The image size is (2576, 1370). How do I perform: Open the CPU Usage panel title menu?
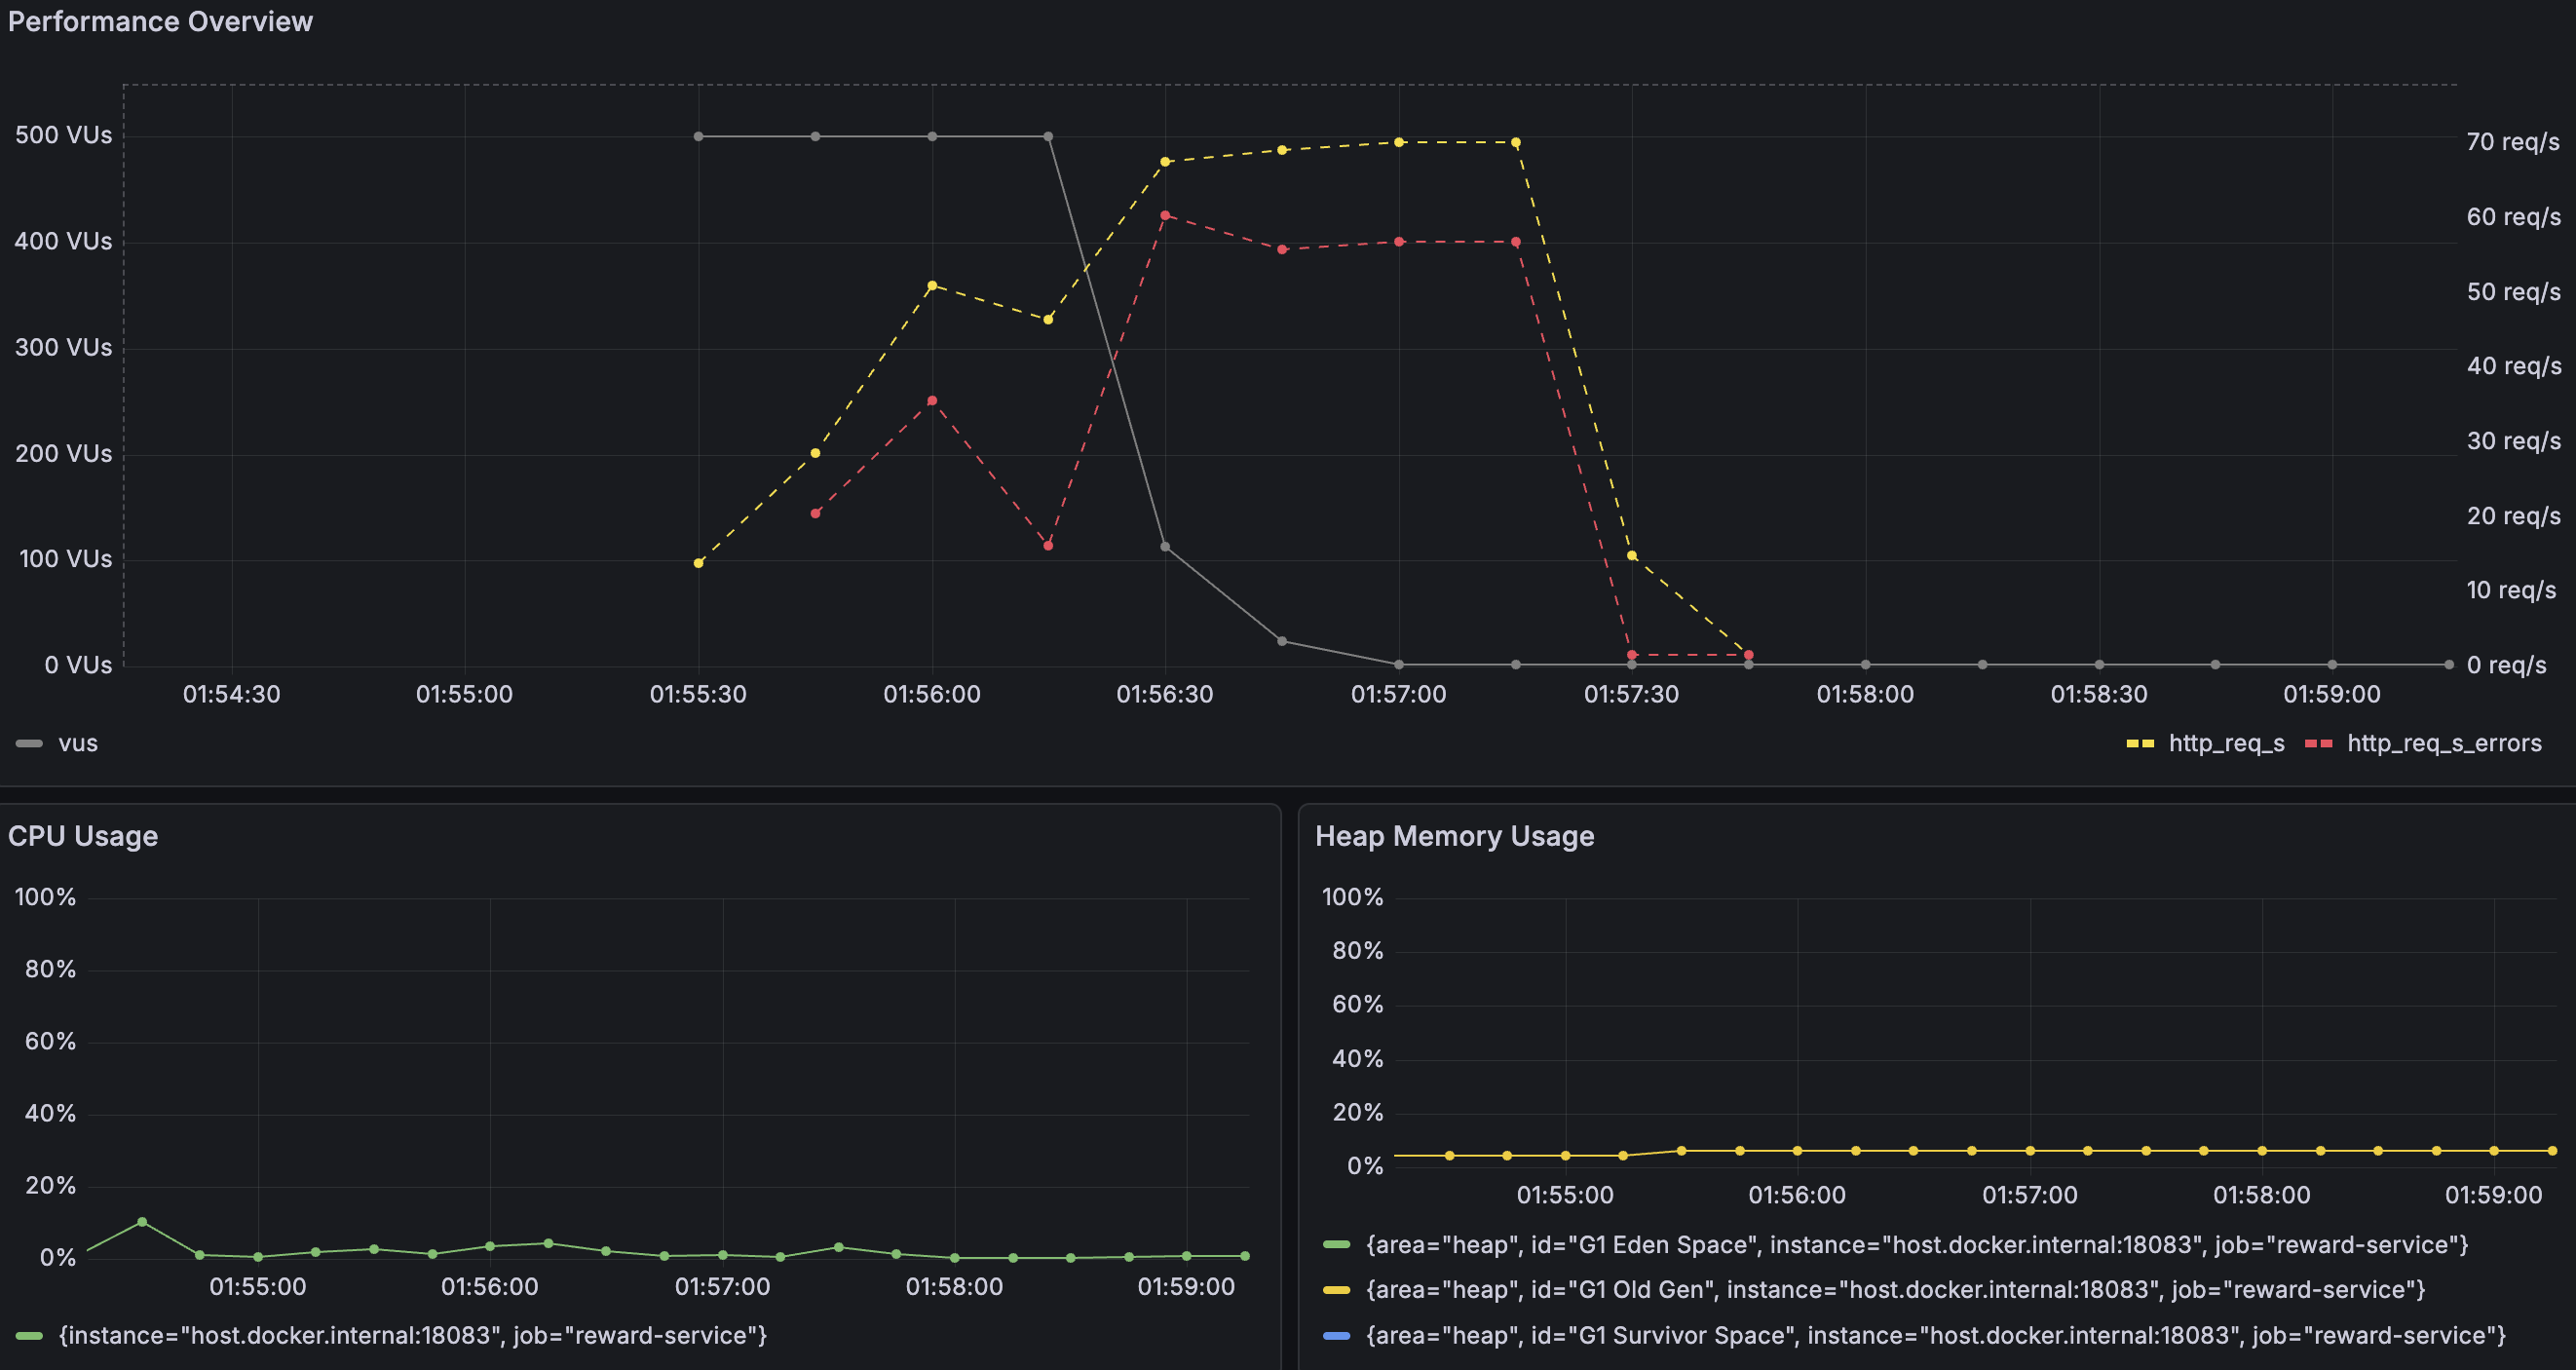(x=83, y=836)
